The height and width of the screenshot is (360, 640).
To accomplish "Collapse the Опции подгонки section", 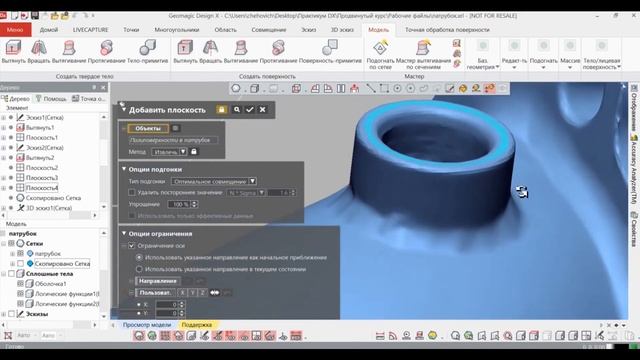I will [124, 169].
